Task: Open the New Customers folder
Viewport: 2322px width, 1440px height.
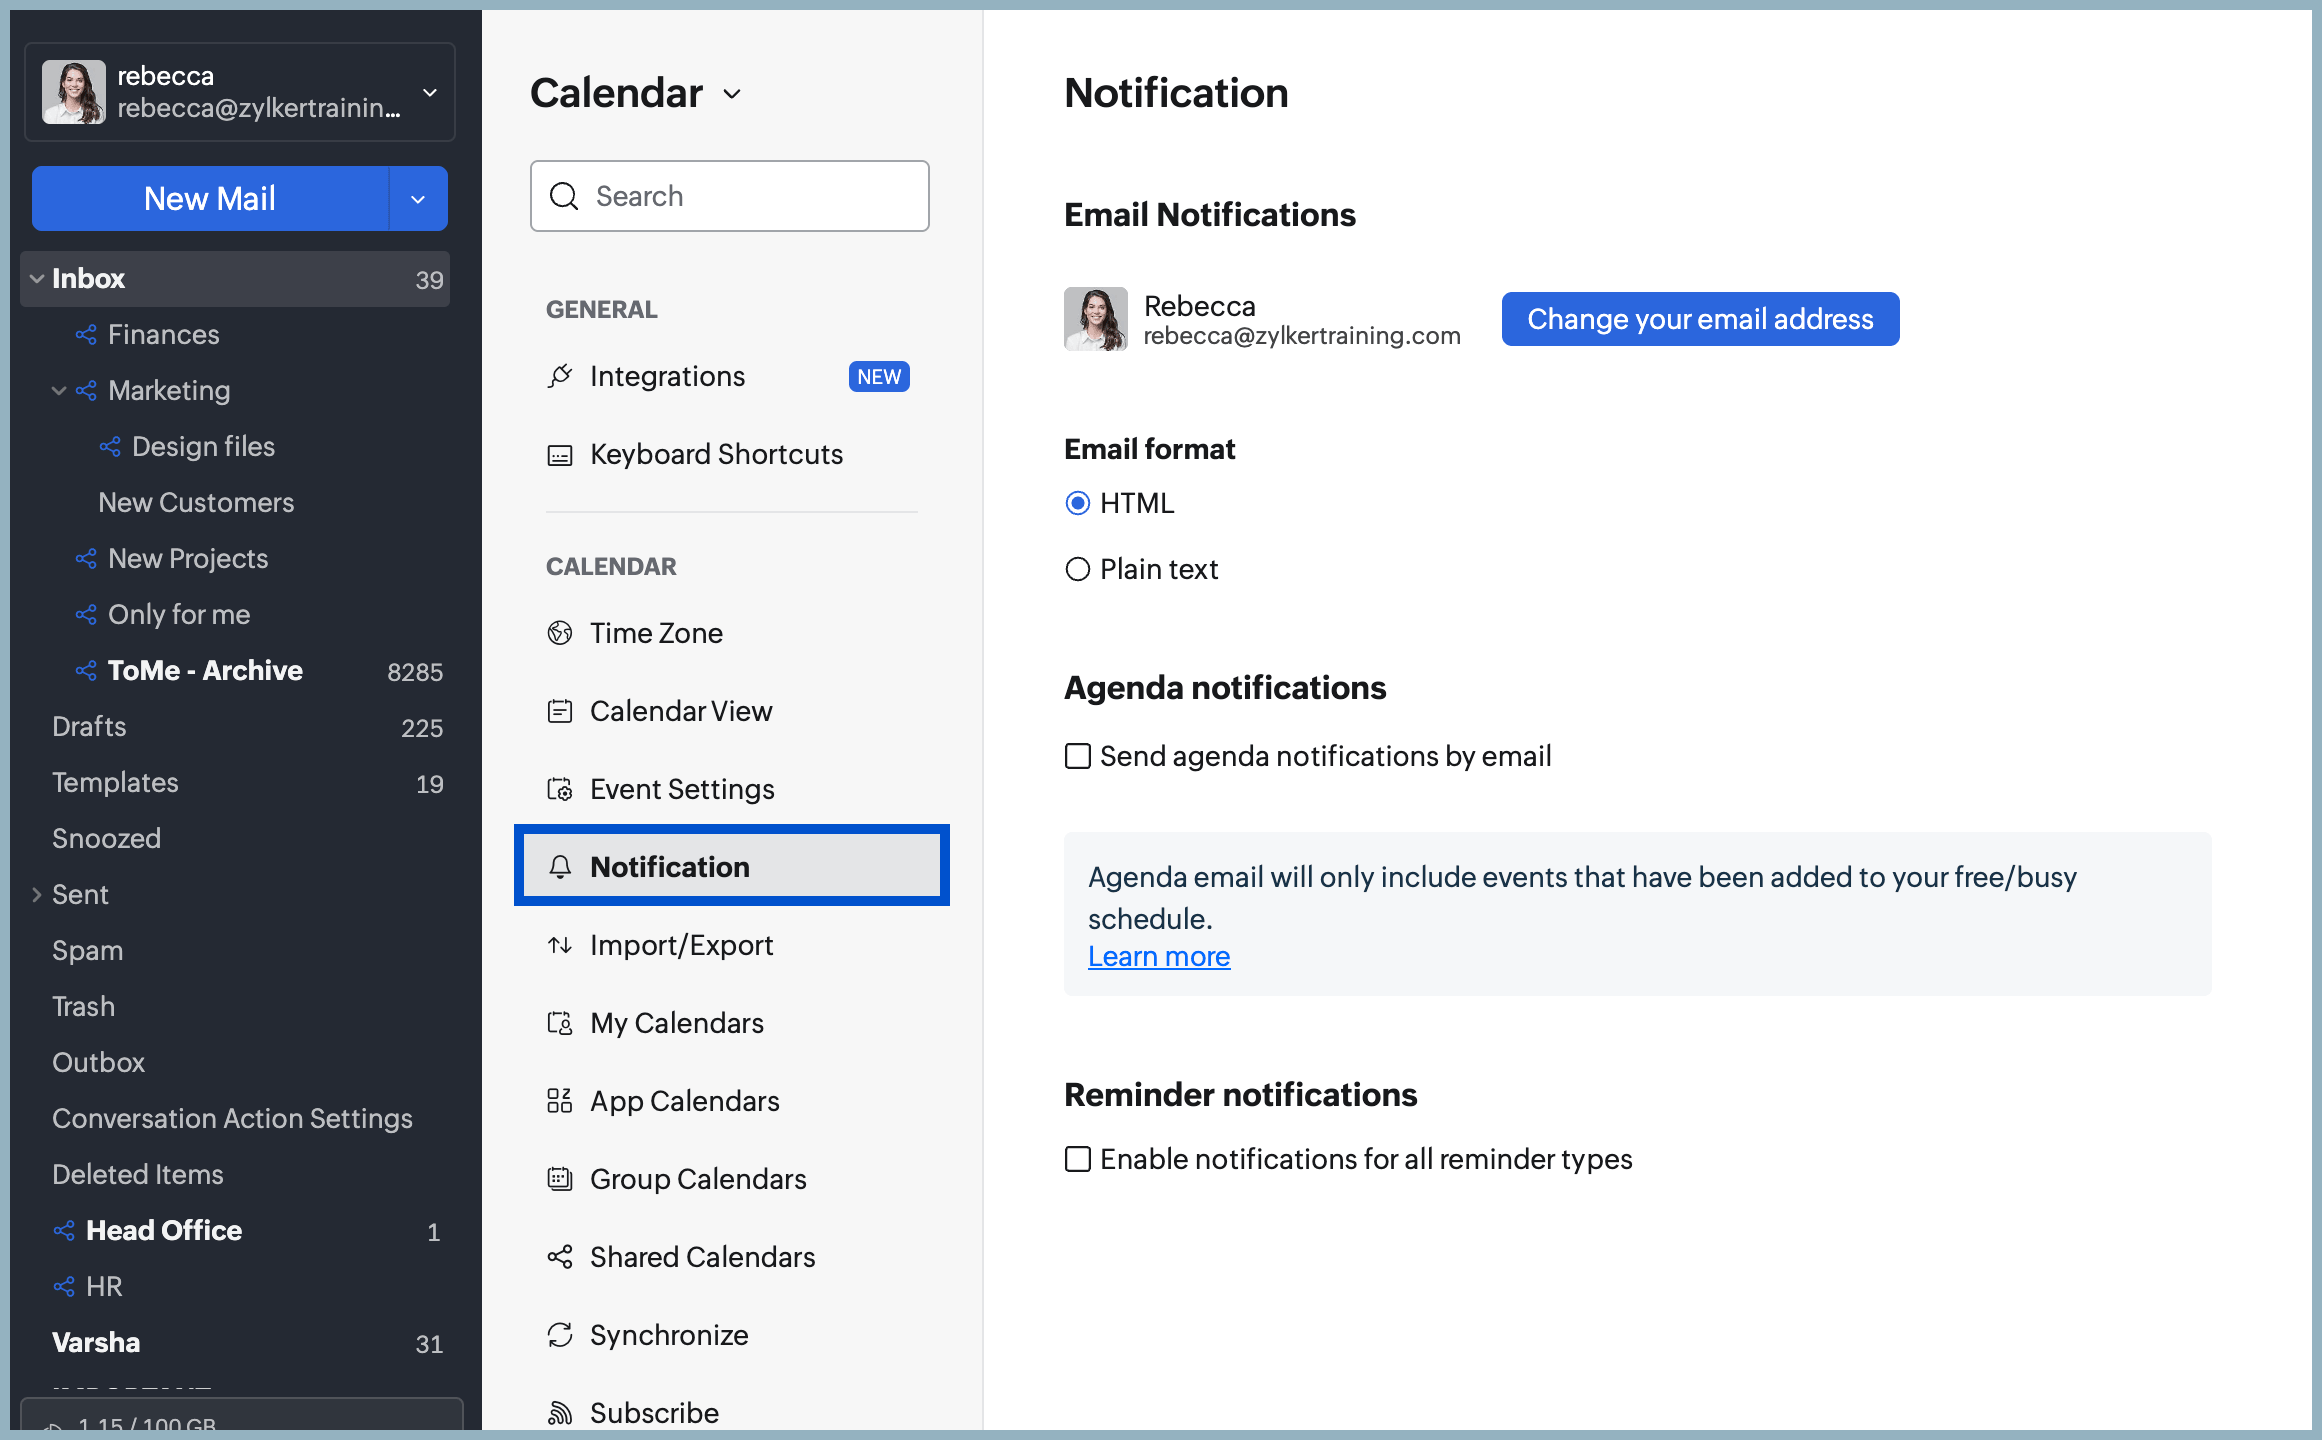Action: click(235, 502)
